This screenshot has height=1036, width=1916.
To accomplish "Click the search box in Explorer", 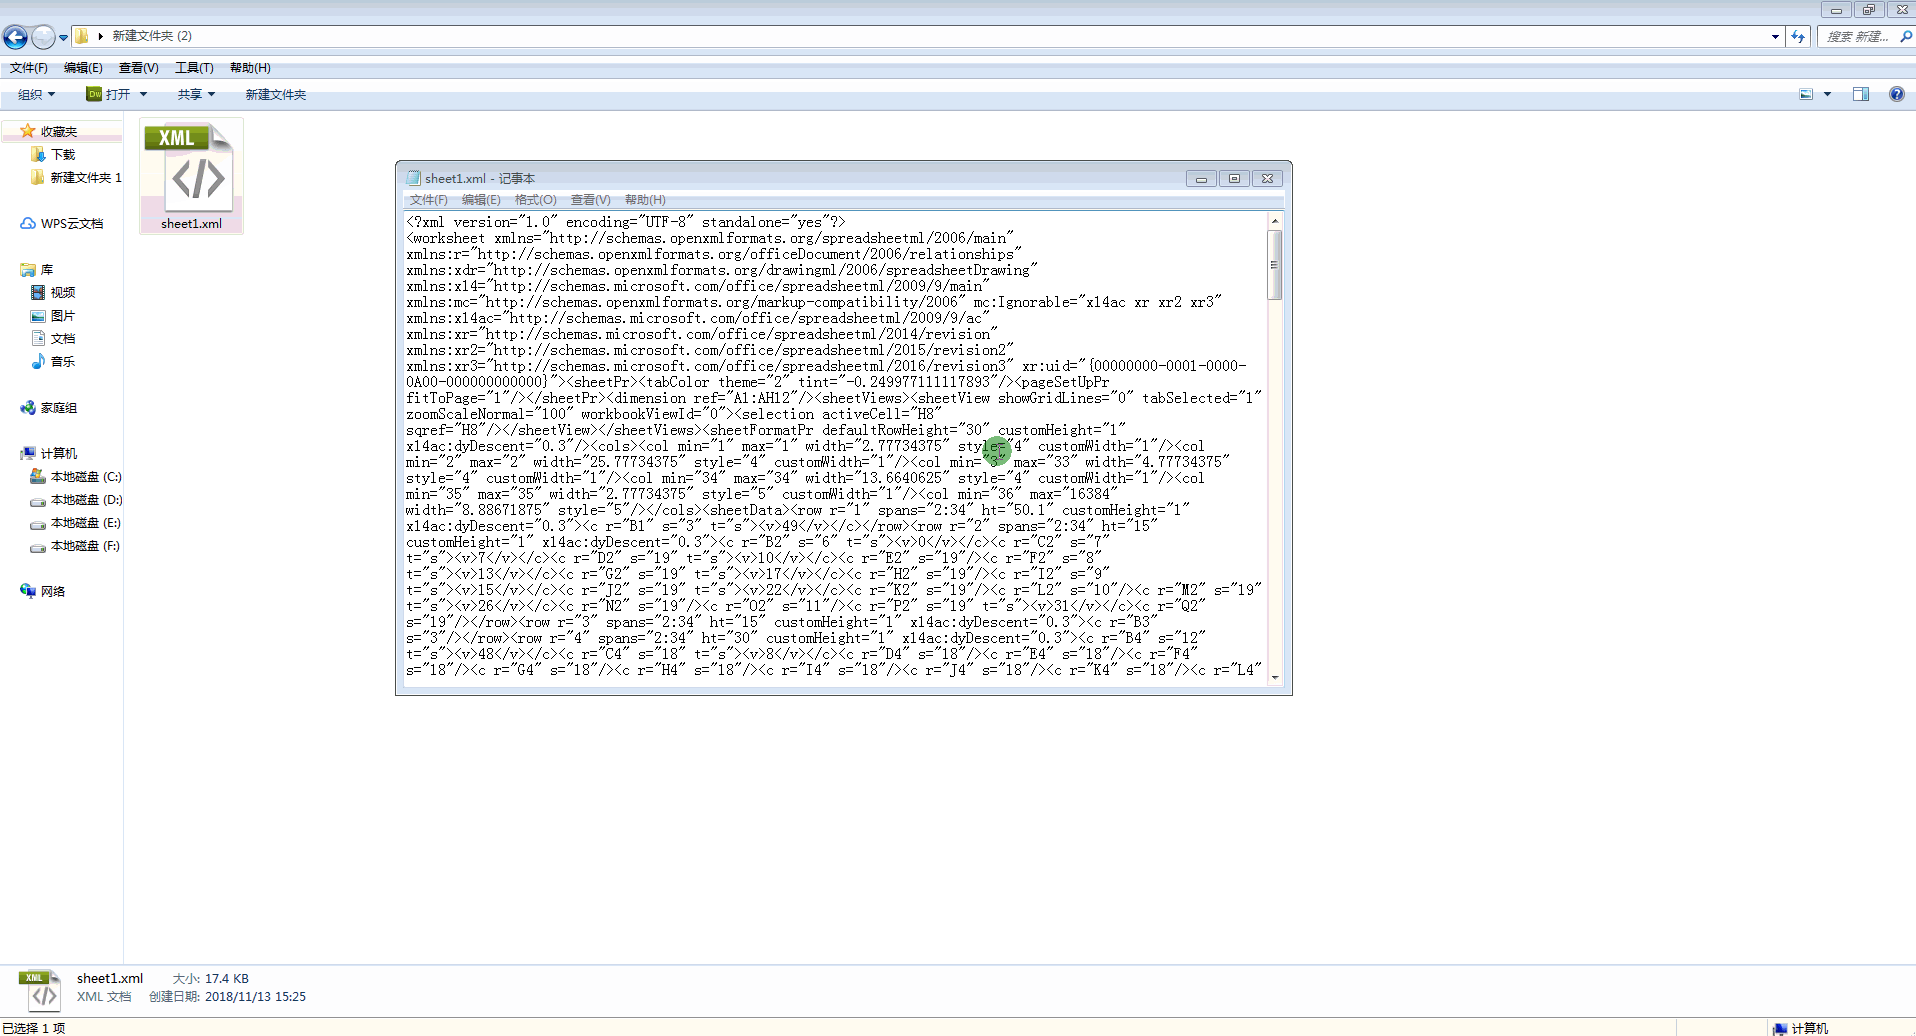I will click(x=1857, y=36).
